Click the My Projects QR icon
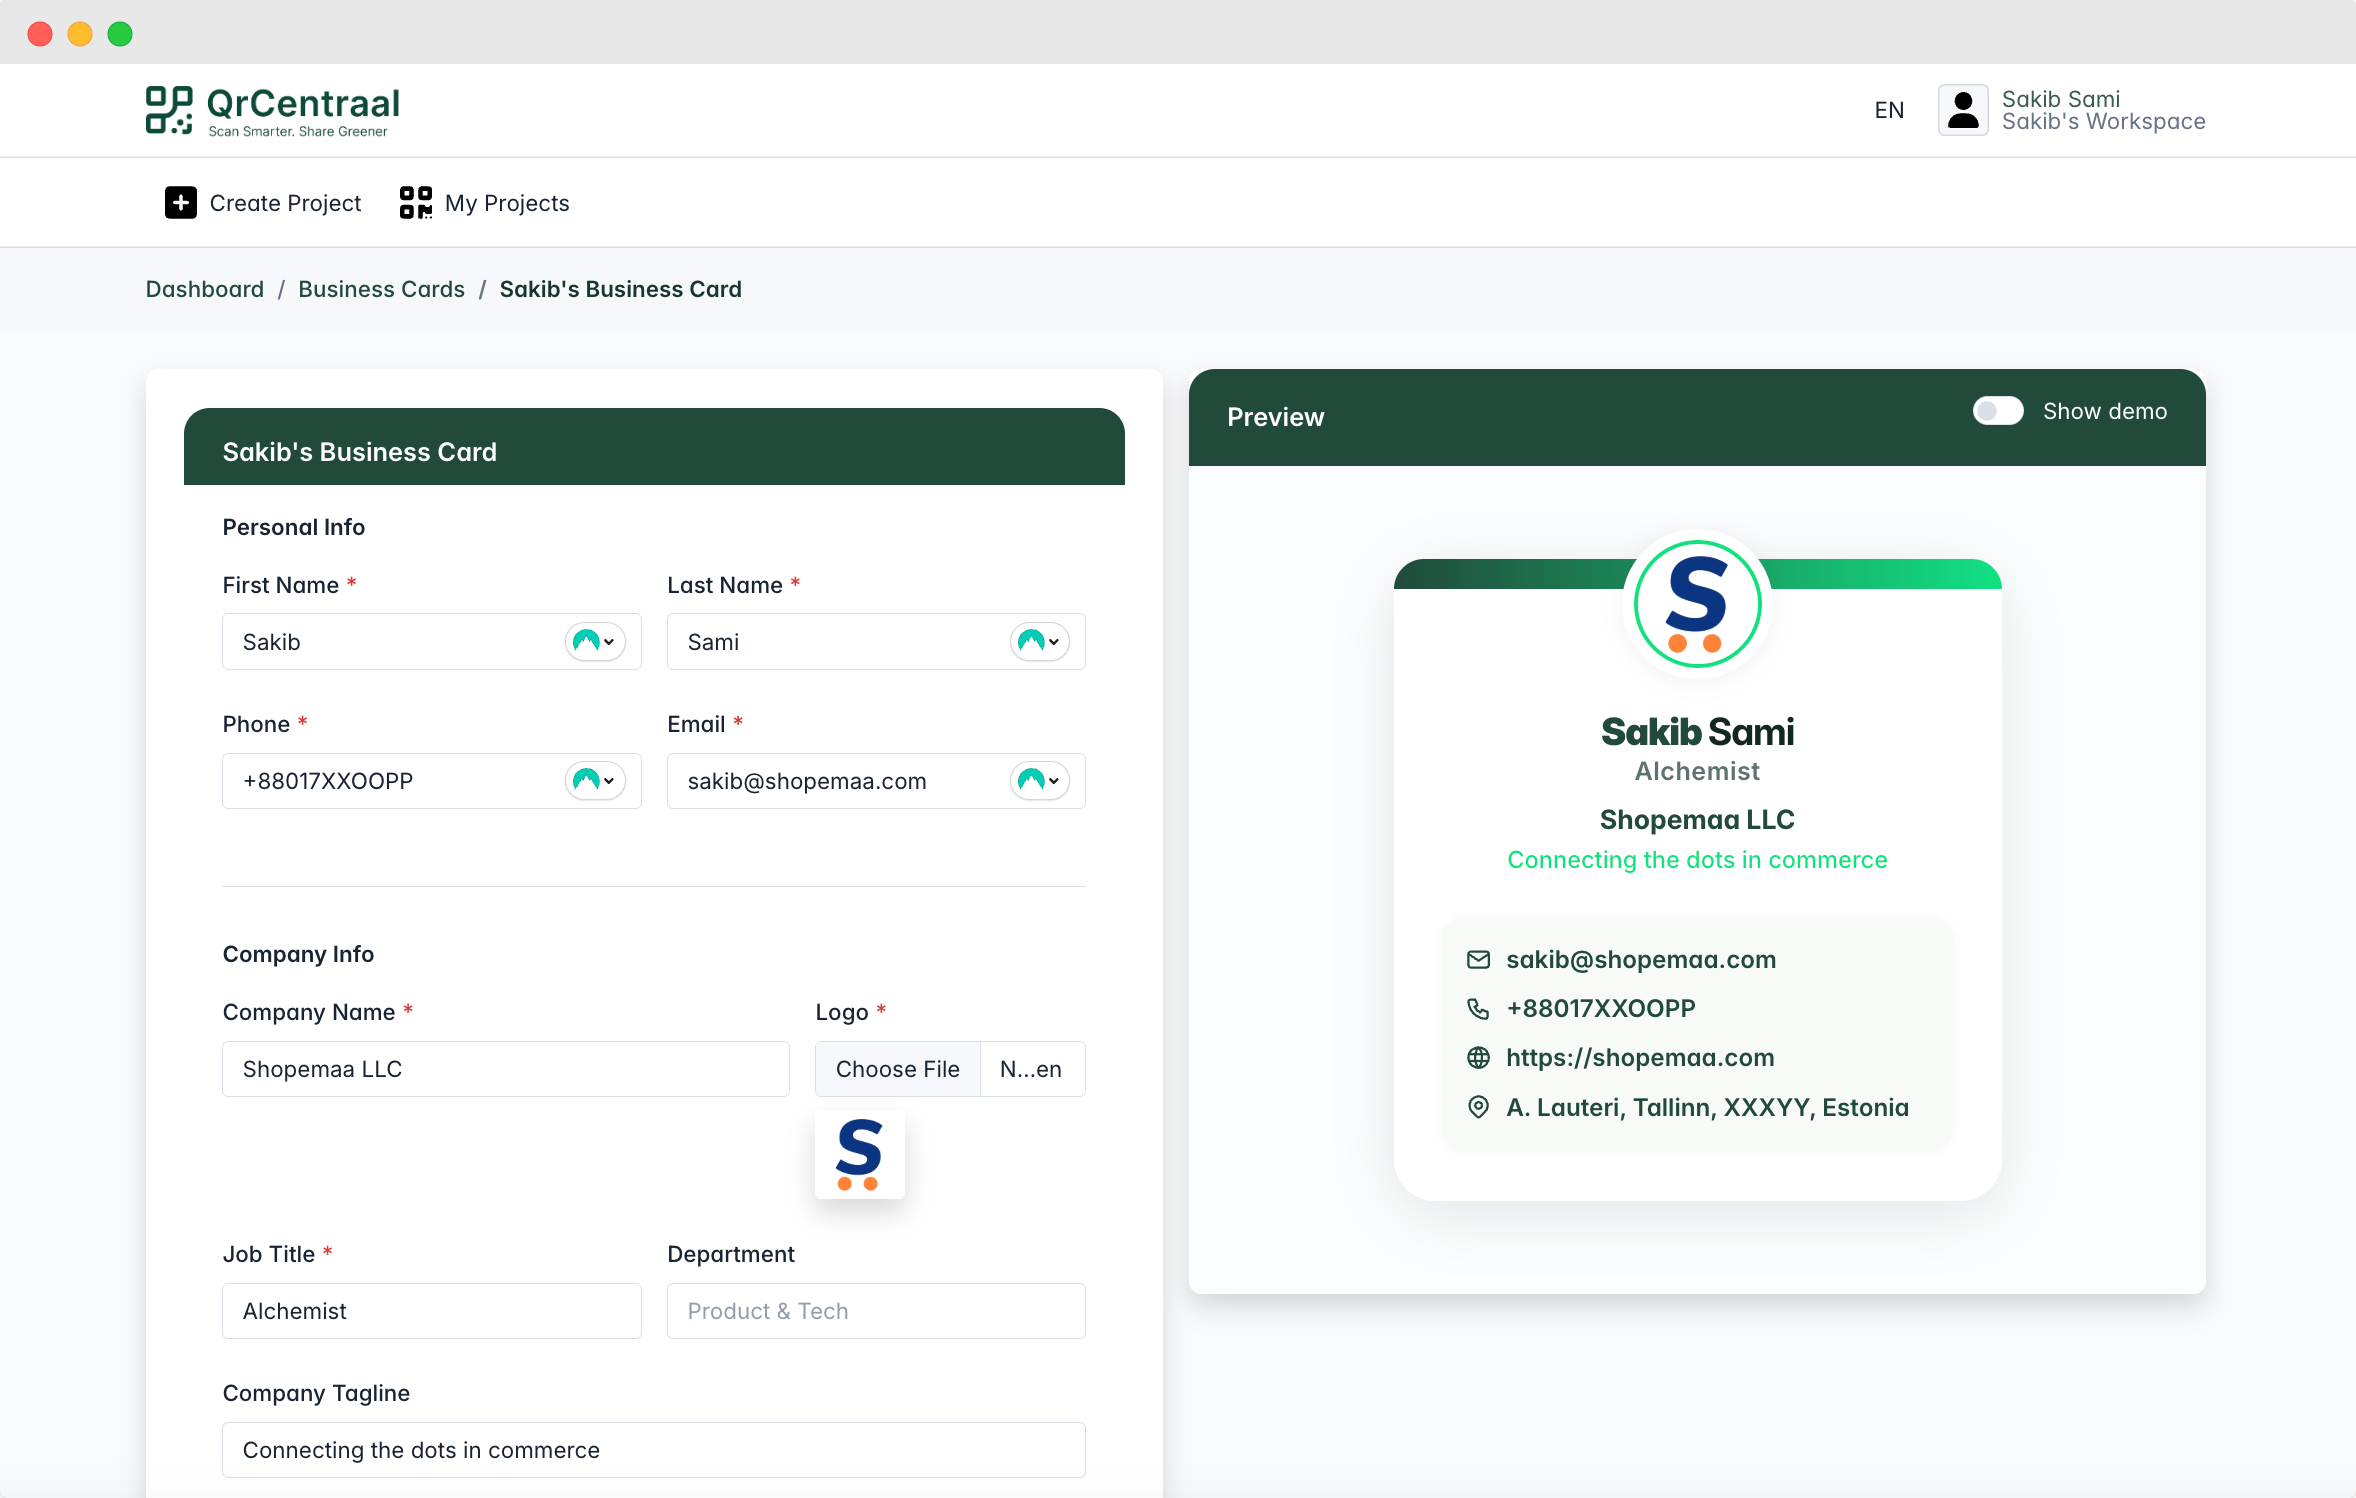Image resolution: width=2356 pixels, height=1498 pixels. [415, 203]
